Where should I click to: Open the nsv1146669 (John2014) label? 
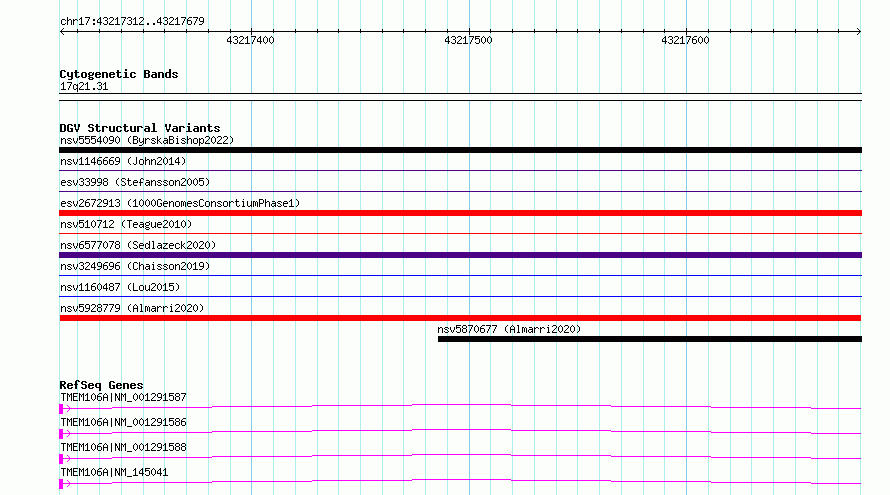(123, 161)
